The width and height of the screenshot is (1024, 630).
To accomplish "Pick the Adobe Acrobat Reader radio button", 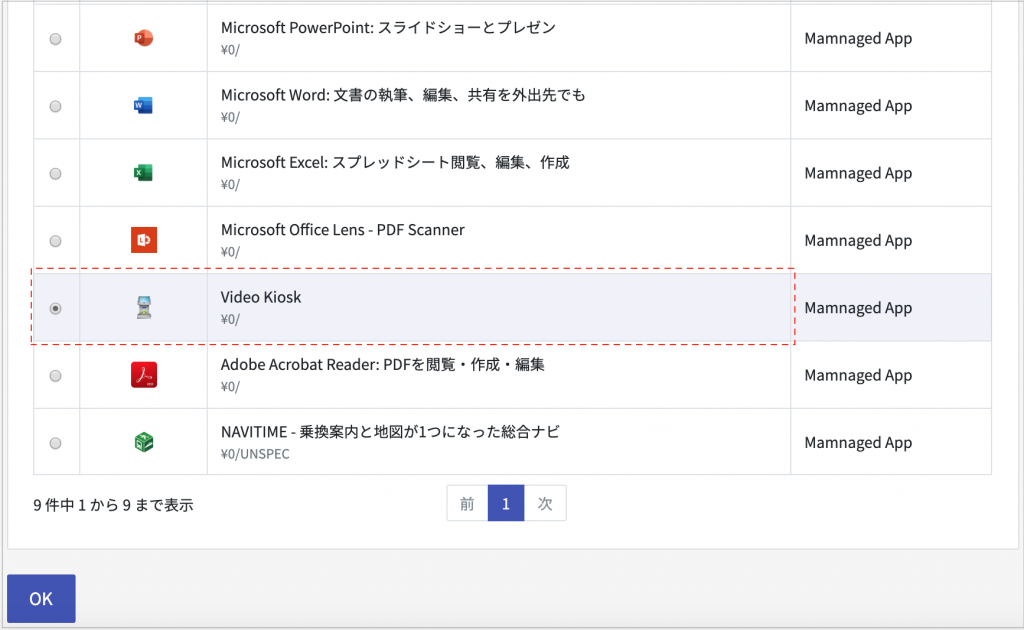I will (x=55, y=376).
